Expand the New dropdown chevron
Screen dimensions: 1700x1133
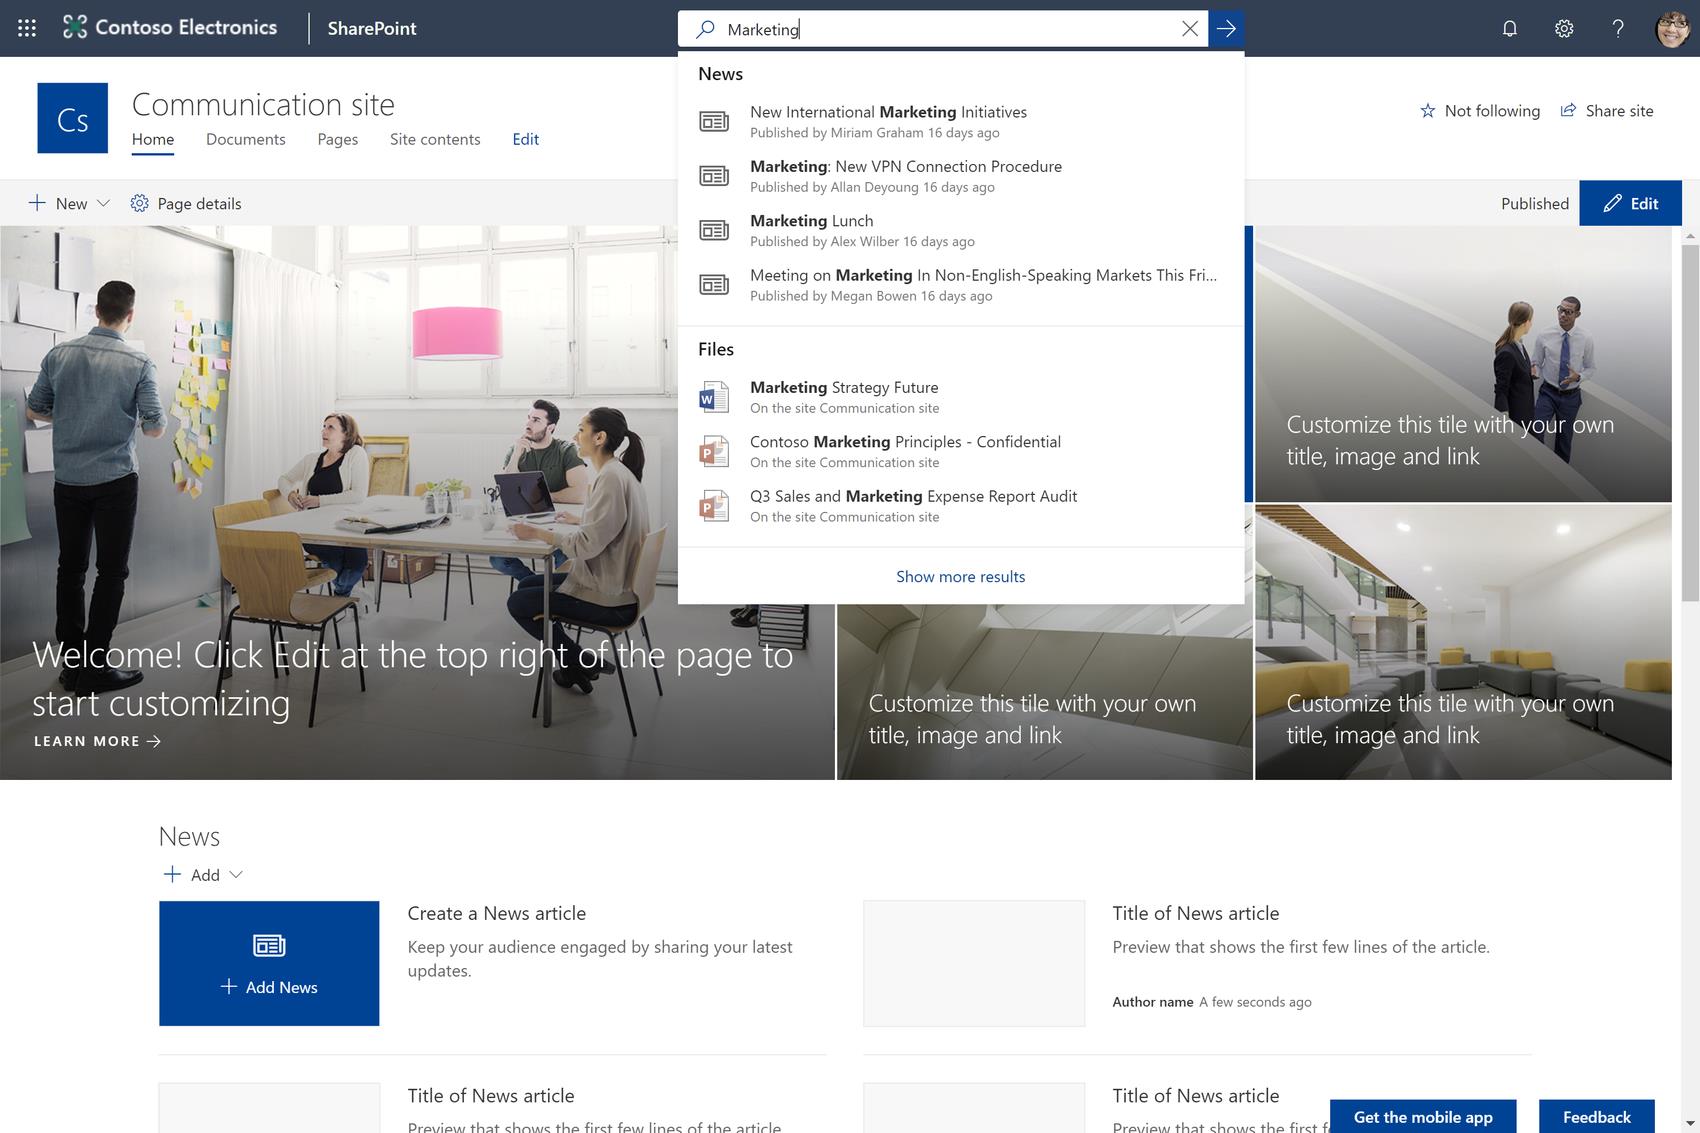[x=102, y=203]
